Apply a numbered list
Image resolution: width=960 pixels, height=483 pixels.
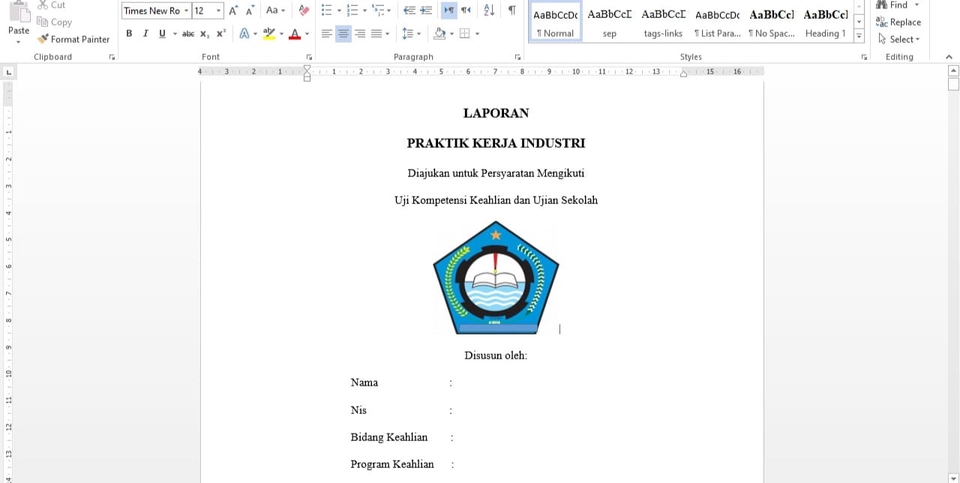[352, 10]
